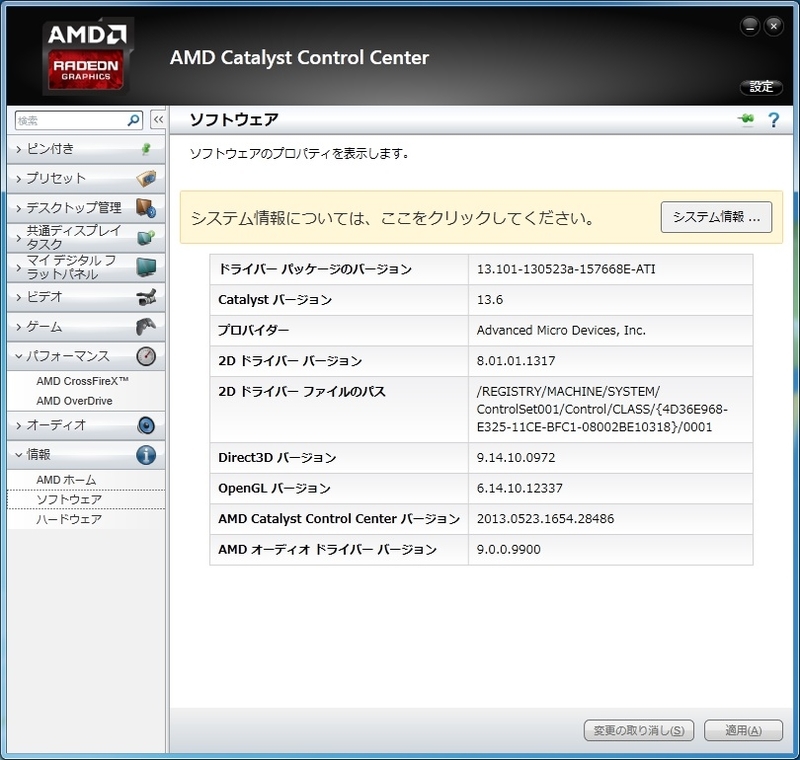800x760 pixels.
Task: Click the OpenGL バージョン label
Action: click(x=274, y=488)
